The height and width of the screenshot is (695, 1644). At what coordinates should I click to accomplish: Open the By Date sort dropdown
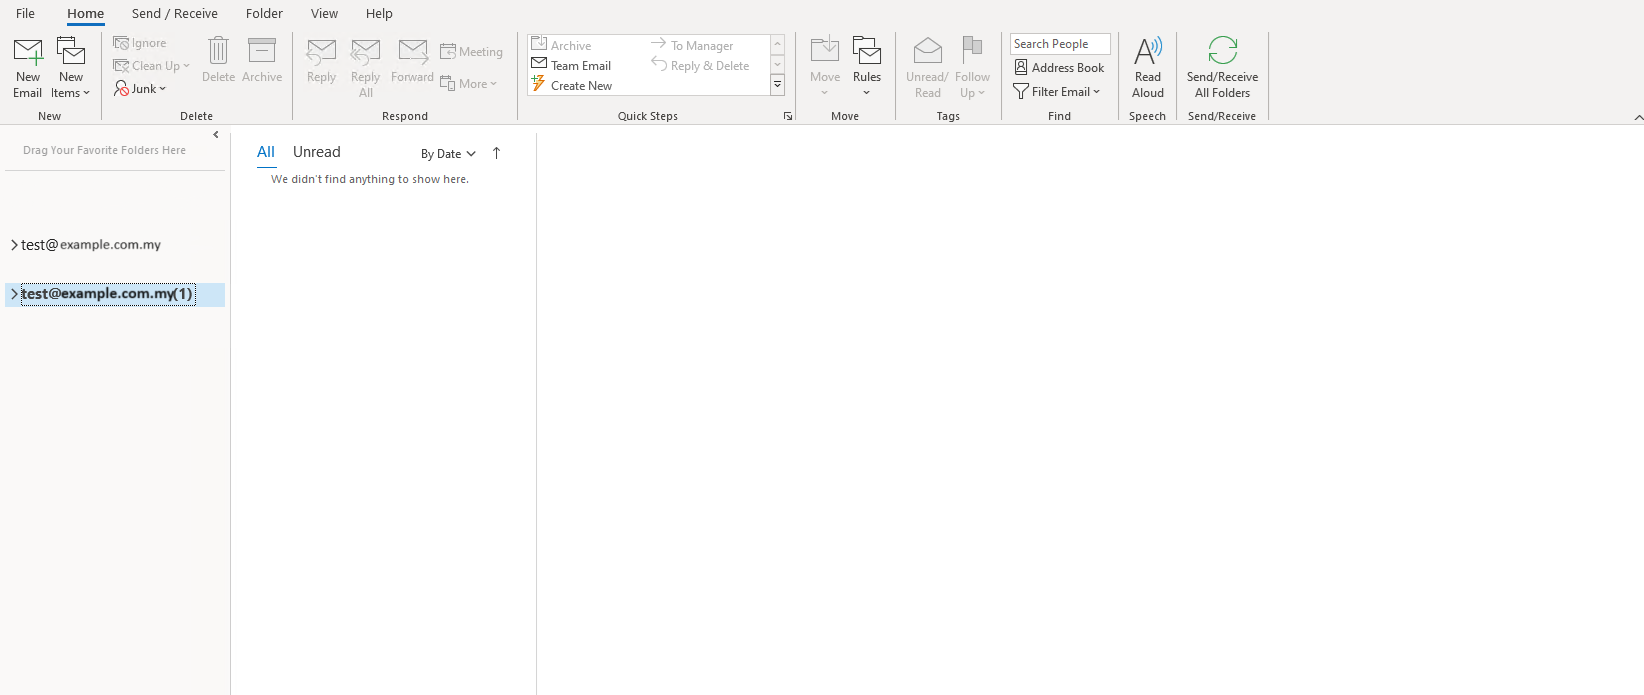coord(448,154)
